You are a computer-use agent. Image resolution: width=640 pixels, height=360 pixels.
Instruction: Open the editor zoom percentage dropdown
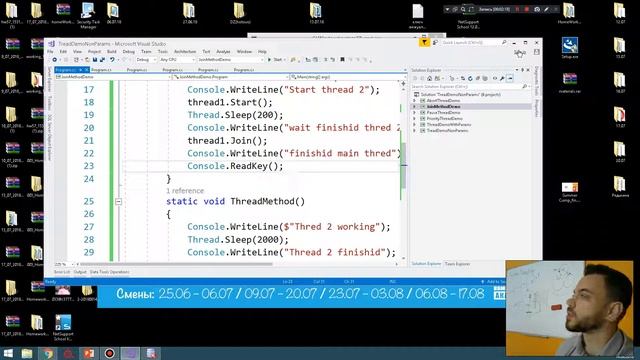click(x=64, y=264)
